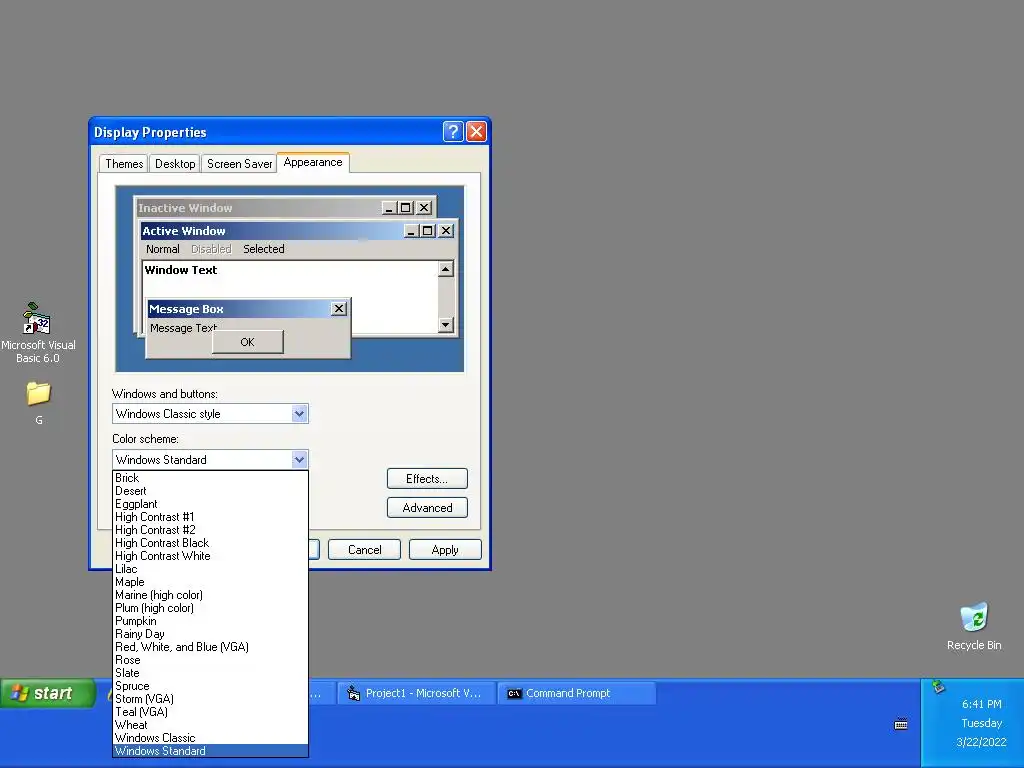This screenshot has height=768, width=1024.
Task: Choose Brick color scheme
Action: (210, 478)
